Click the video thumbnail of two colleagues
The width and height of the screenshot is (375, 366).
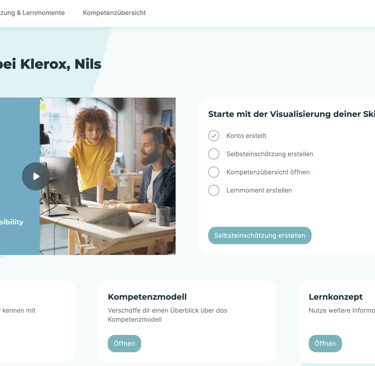[108, 176]
